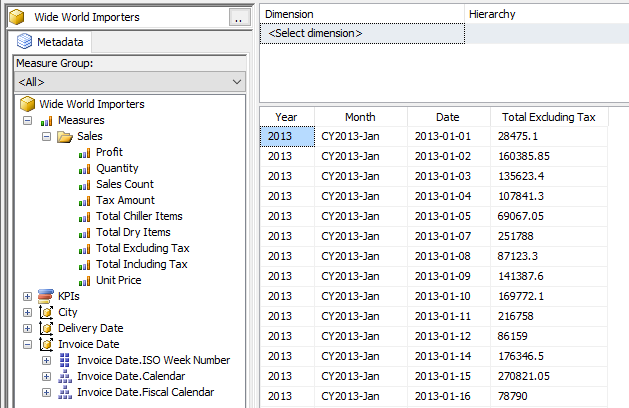Screen dimensions: 629x408
Task: Click the KPIs icon in metadata tree
Action: point(46,296)
